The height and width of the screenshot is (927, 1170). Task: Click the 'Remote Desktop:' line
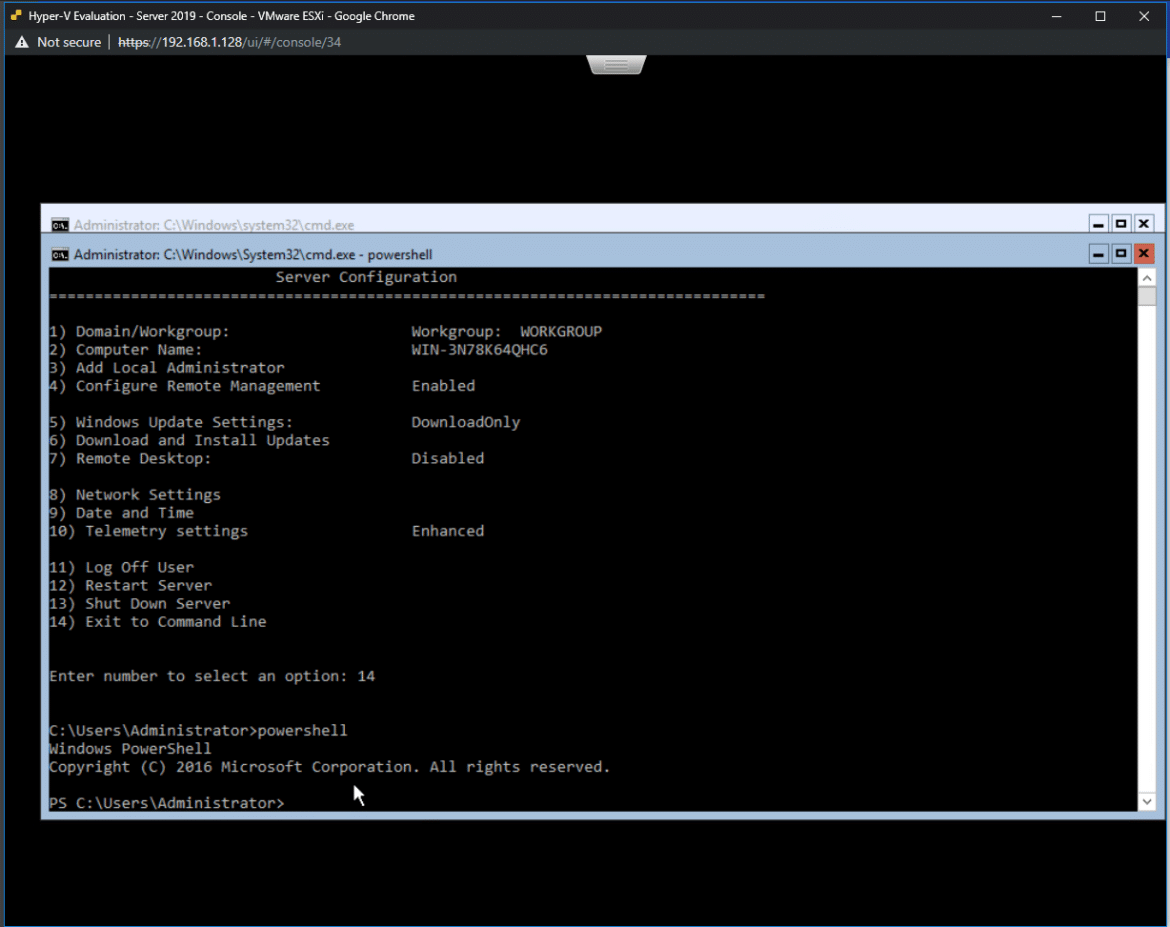coord(131,458)
